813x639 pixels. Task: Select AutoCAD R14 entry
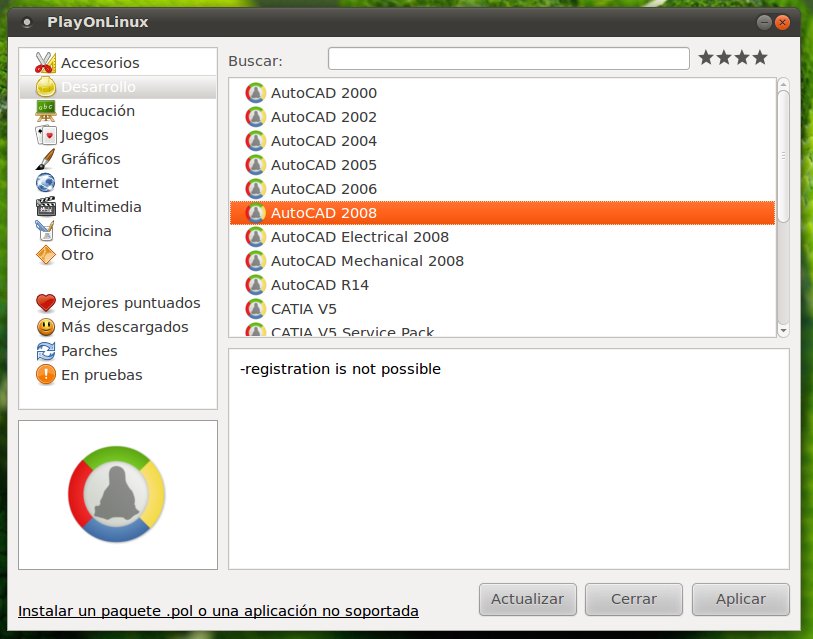pos(502,285)
